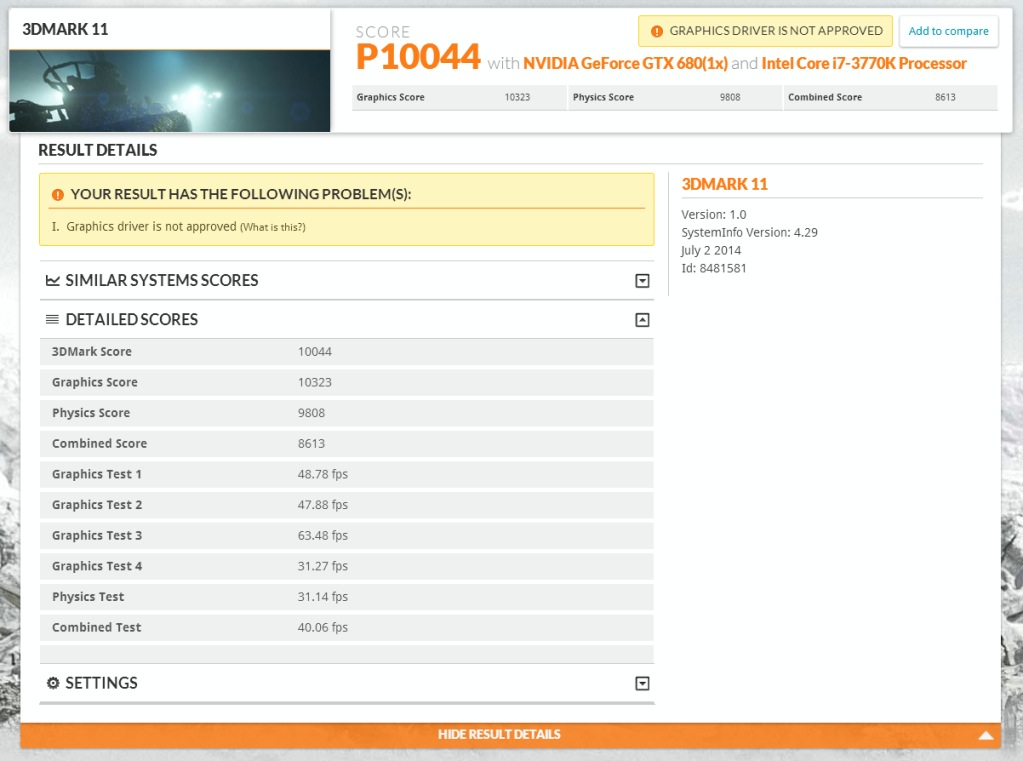The width and height of the screenshot is (1023, 761).
Task: Click the 3DMark 11 benchmark thumbnail image
Action: pyautogui.click(x=170, y=91)
